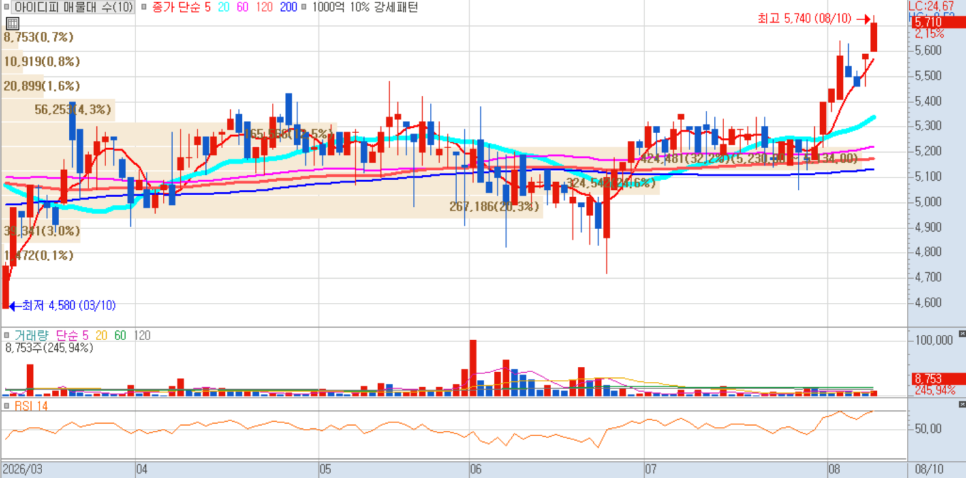Select the 거래량 volume indicator label
The width and height of the screenshot is (966, 478).
31,336
